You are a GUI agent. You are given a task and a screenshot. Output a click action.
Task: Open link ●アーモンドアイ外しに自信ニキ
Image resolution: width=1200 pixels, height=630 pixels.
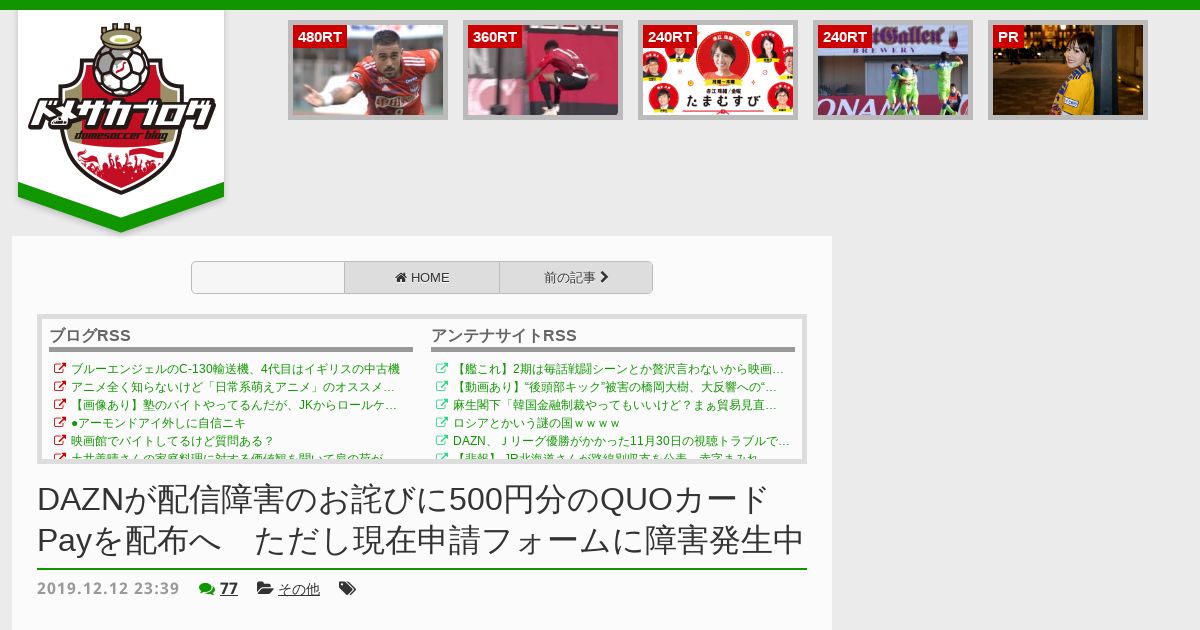pyautogui.click(x=158, y=423)
